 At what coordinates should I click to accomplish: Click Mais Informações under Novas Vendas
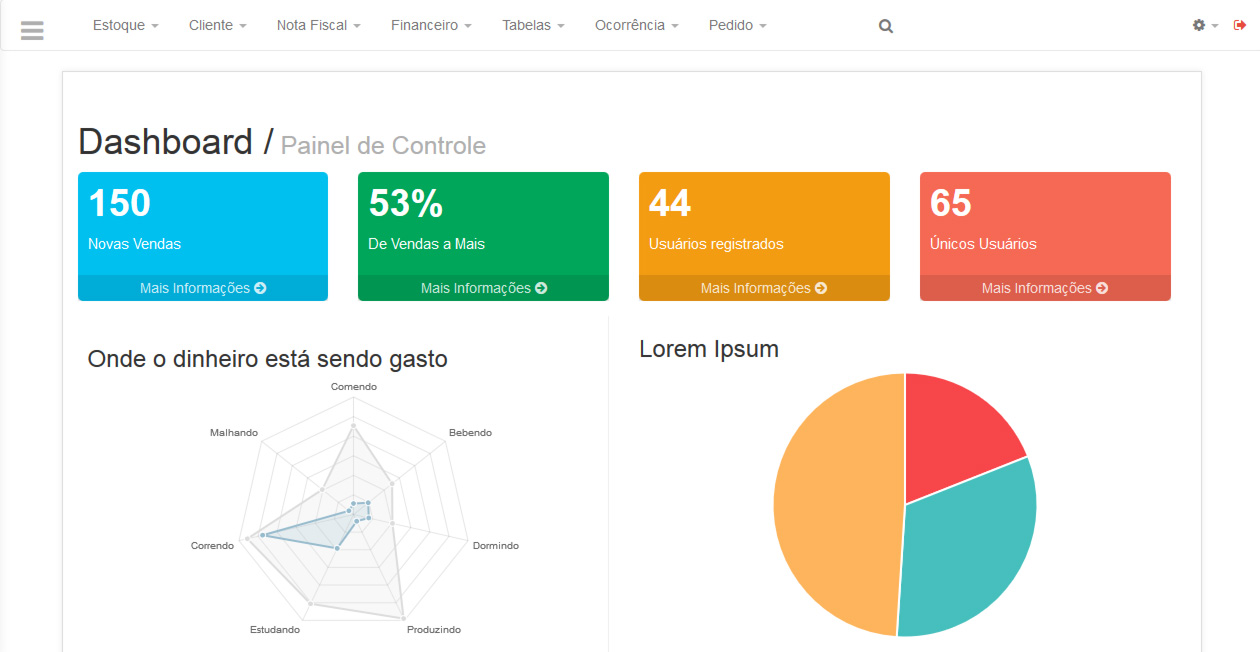click(x=195, y=288)
